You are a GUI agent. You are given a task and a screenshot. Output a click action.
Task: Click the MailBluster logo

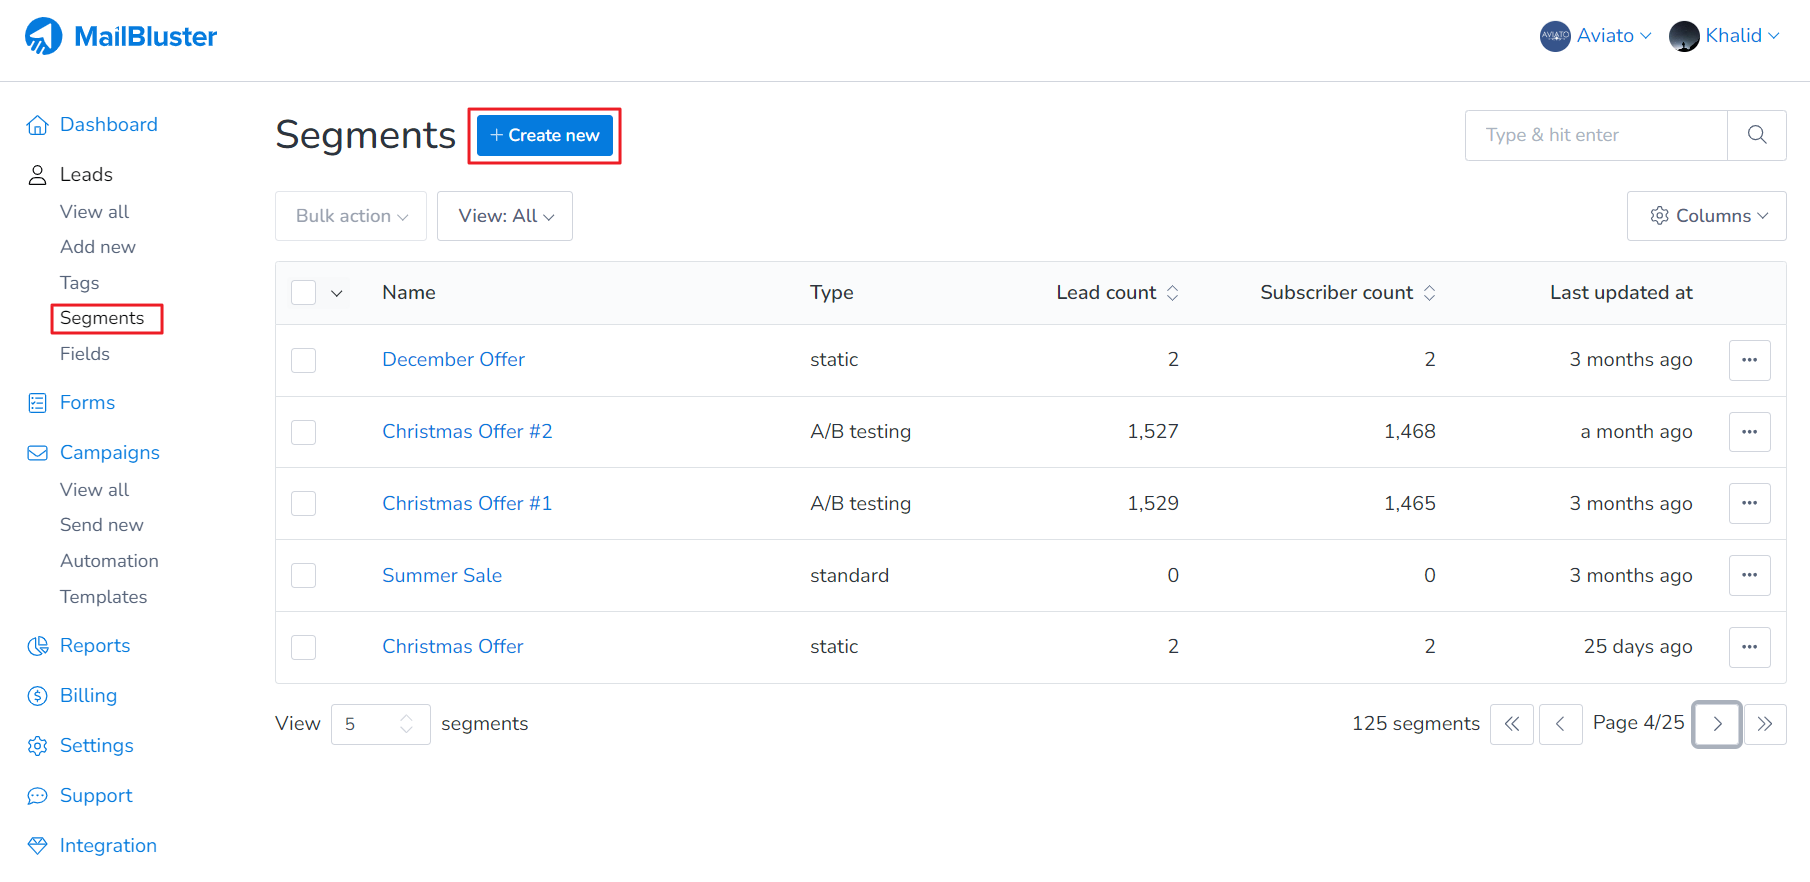121,37
